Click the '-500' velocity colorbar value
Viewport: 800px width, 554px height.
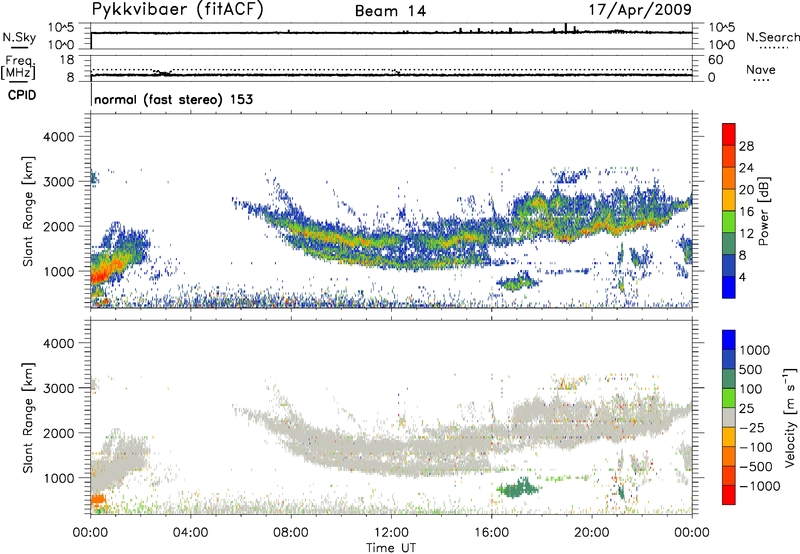pyautogui.click(x=756, y=467)
